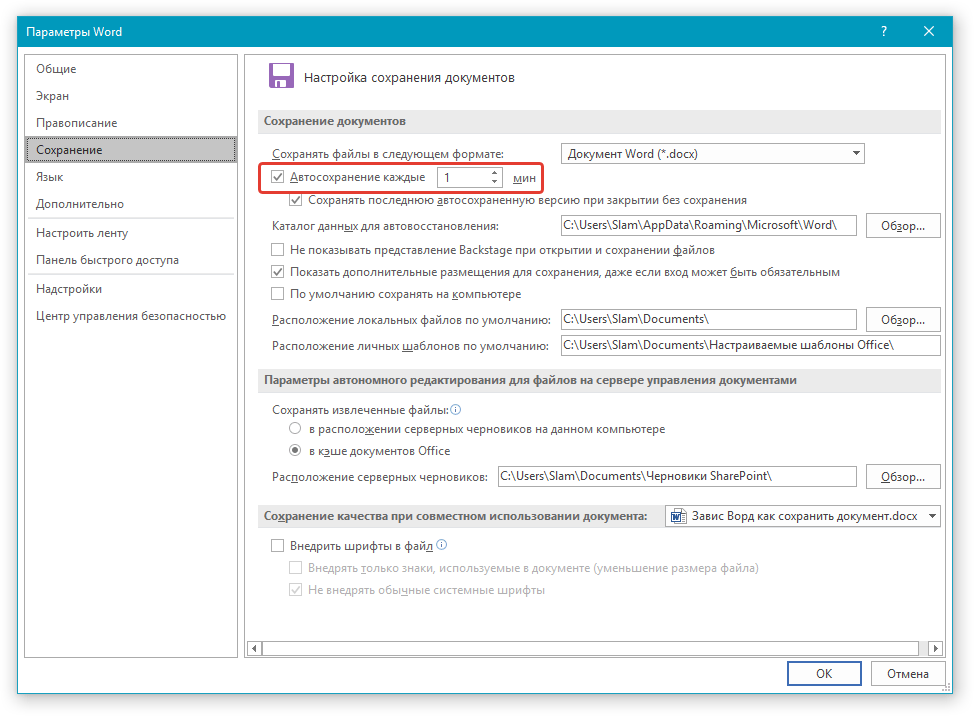Click horizontal scrollbar right arrow
Viewport: 974px width, 716px height.
935,648
